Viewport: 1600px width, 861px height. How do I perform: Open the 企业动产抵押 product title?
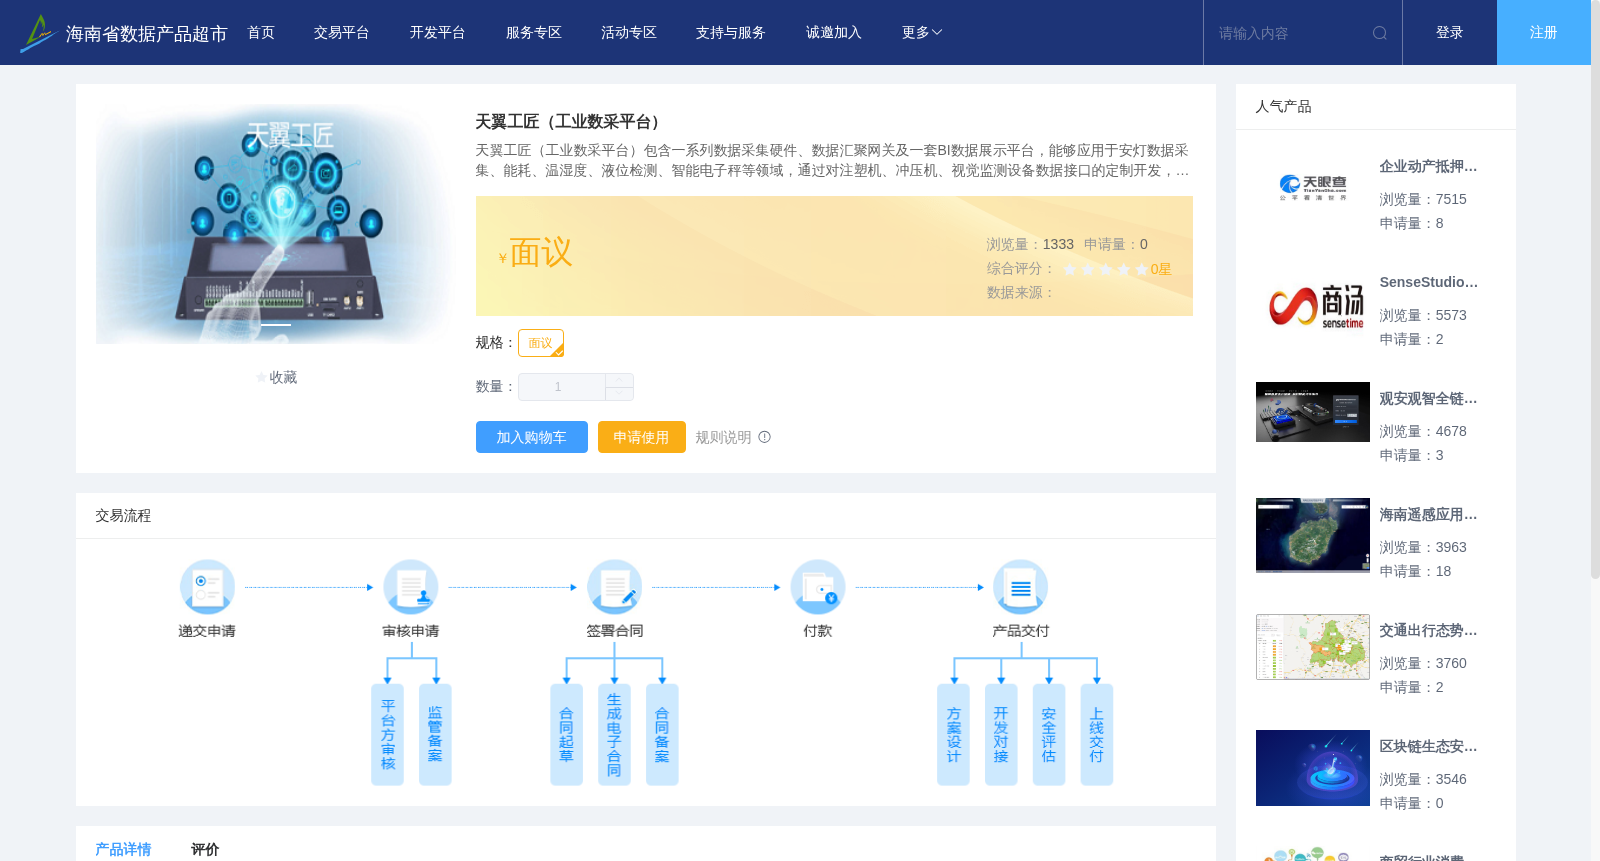point(1428,166)
